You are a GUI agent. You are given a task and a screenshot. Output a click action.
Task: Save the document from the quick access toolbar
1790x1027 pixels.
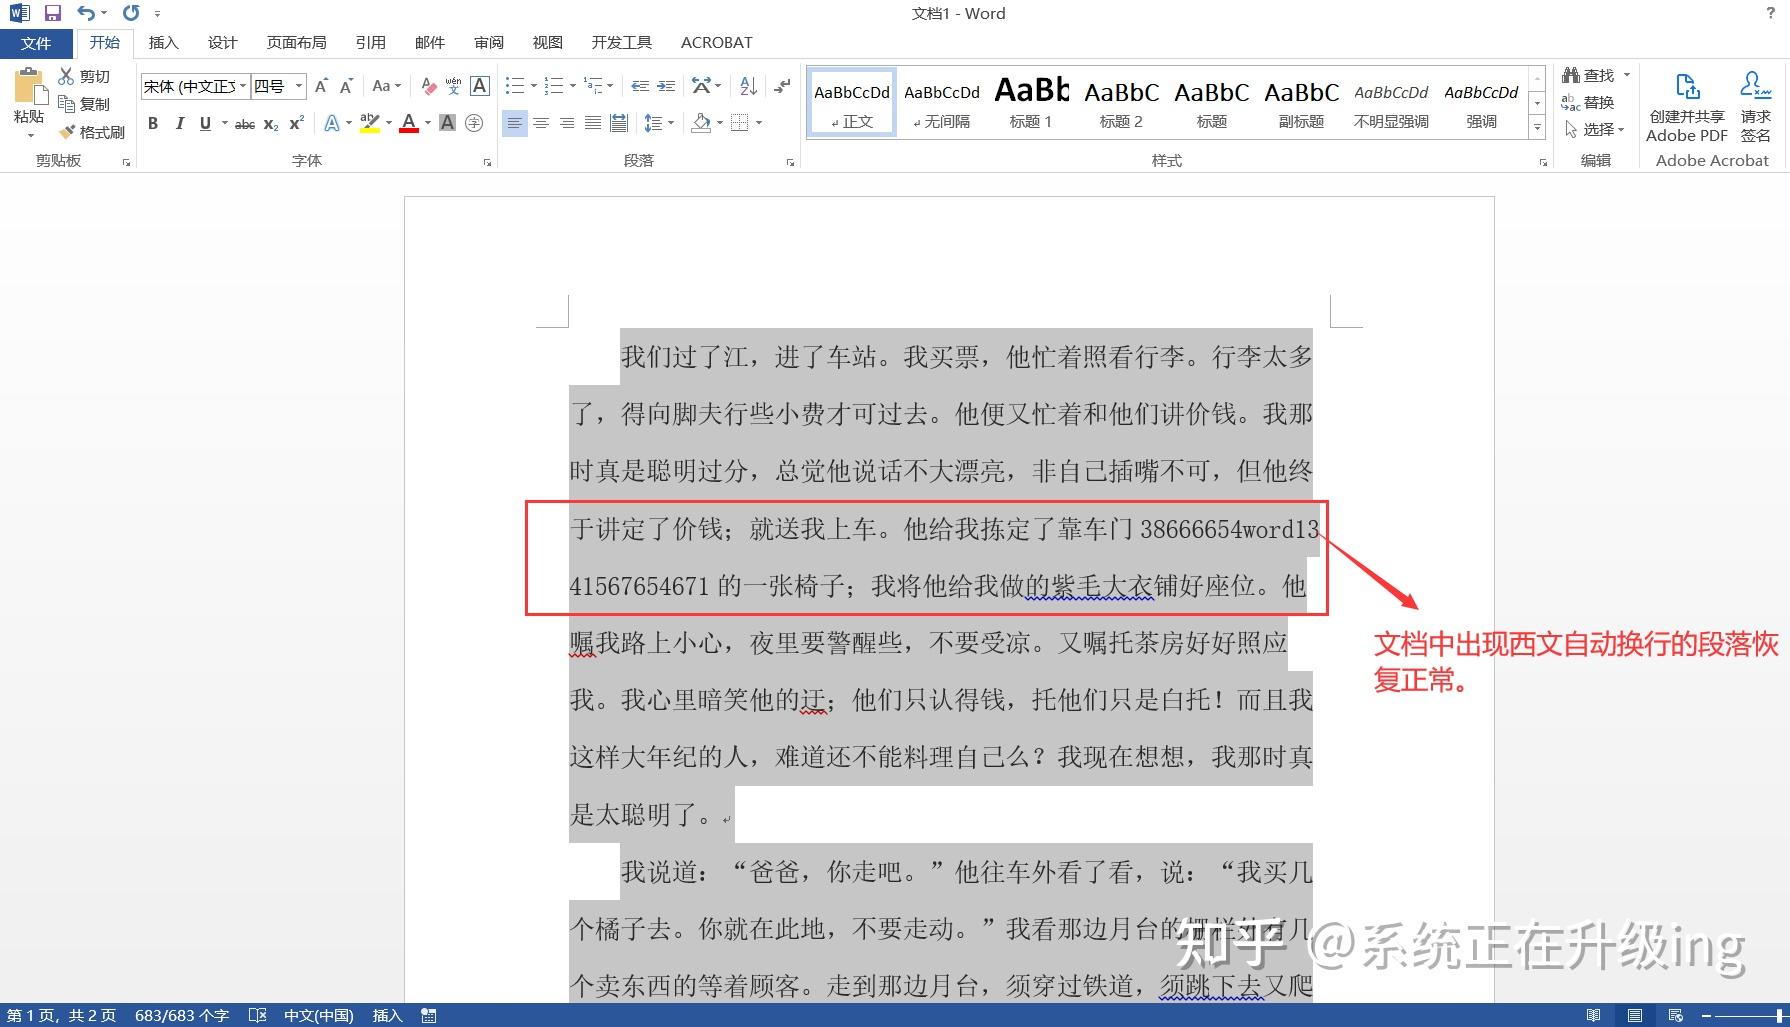click(53, 13)
